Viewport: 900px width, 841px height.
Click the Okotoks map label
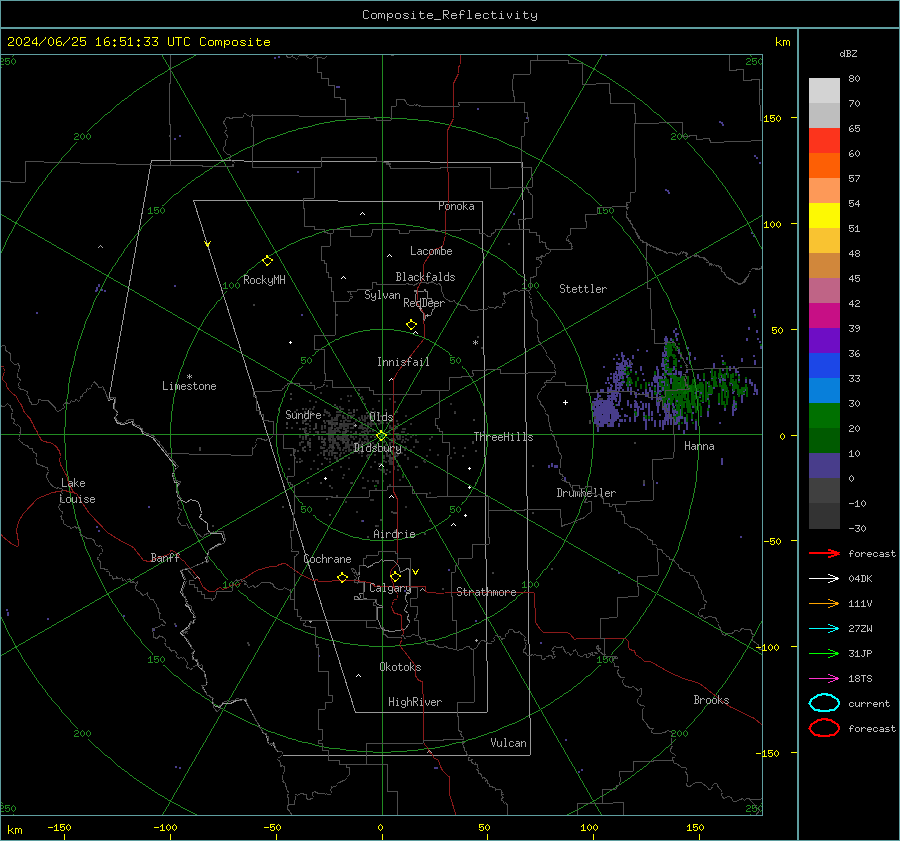coord(400,666)
